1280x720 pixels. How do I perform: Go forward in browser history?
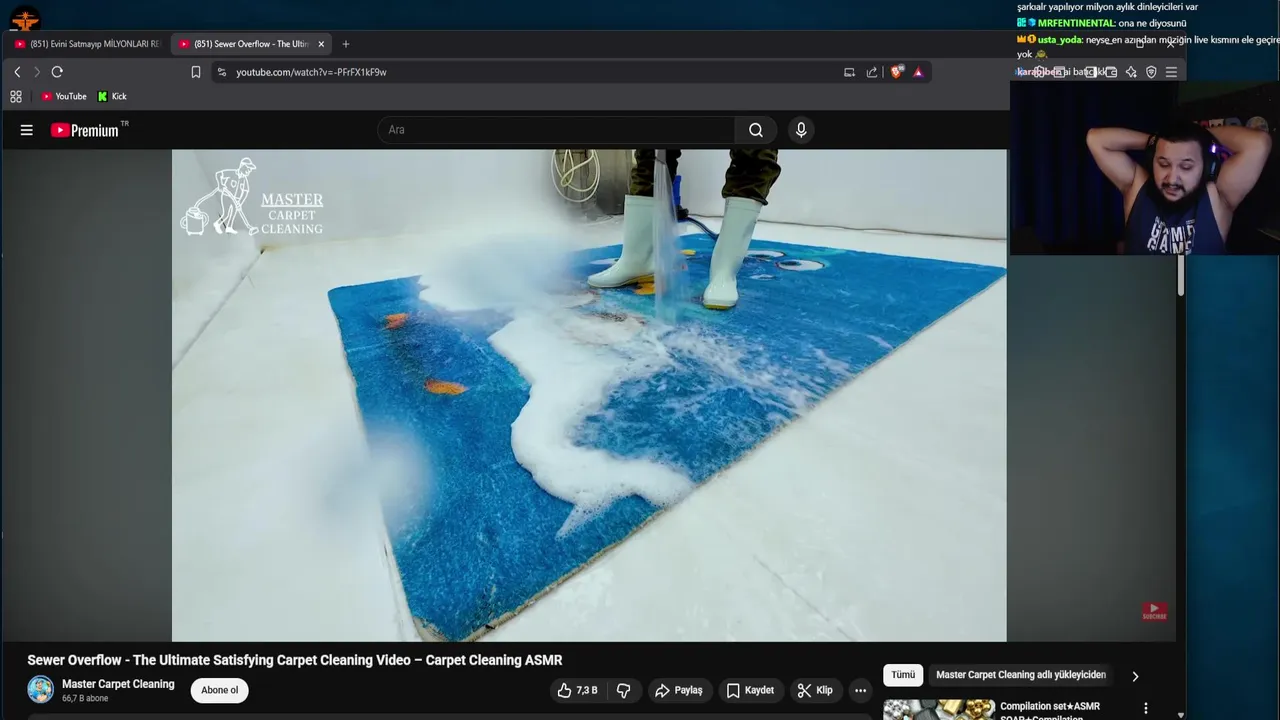click(37, 72)
